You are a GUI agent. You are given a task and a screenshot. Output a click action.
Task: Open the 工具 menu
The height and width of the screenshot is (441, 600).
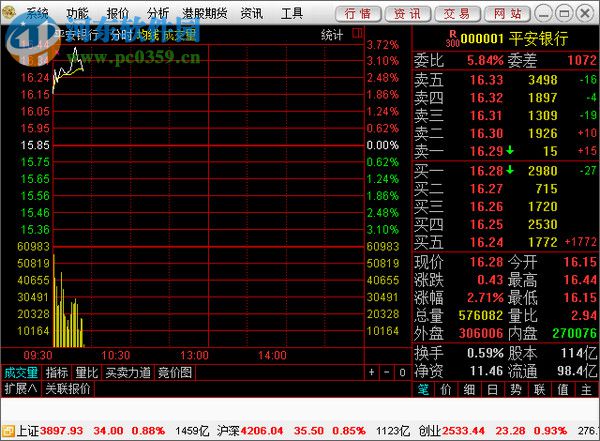(x=292, y=14)
